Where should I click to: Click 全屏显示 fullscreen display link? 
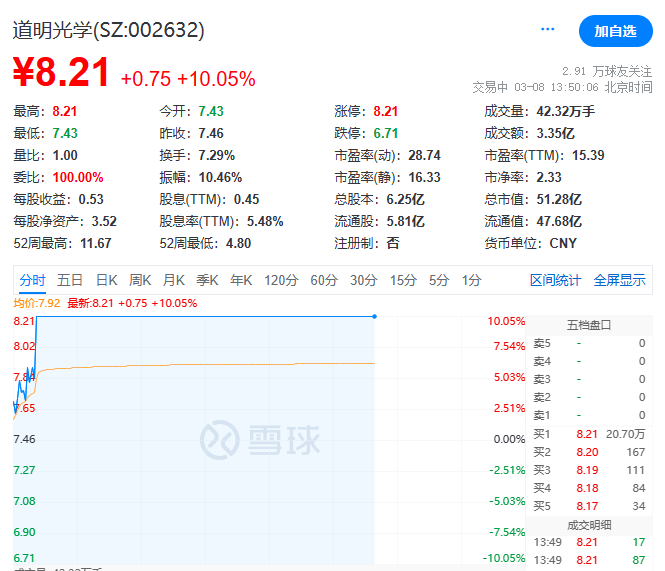[x=619, y=280]
